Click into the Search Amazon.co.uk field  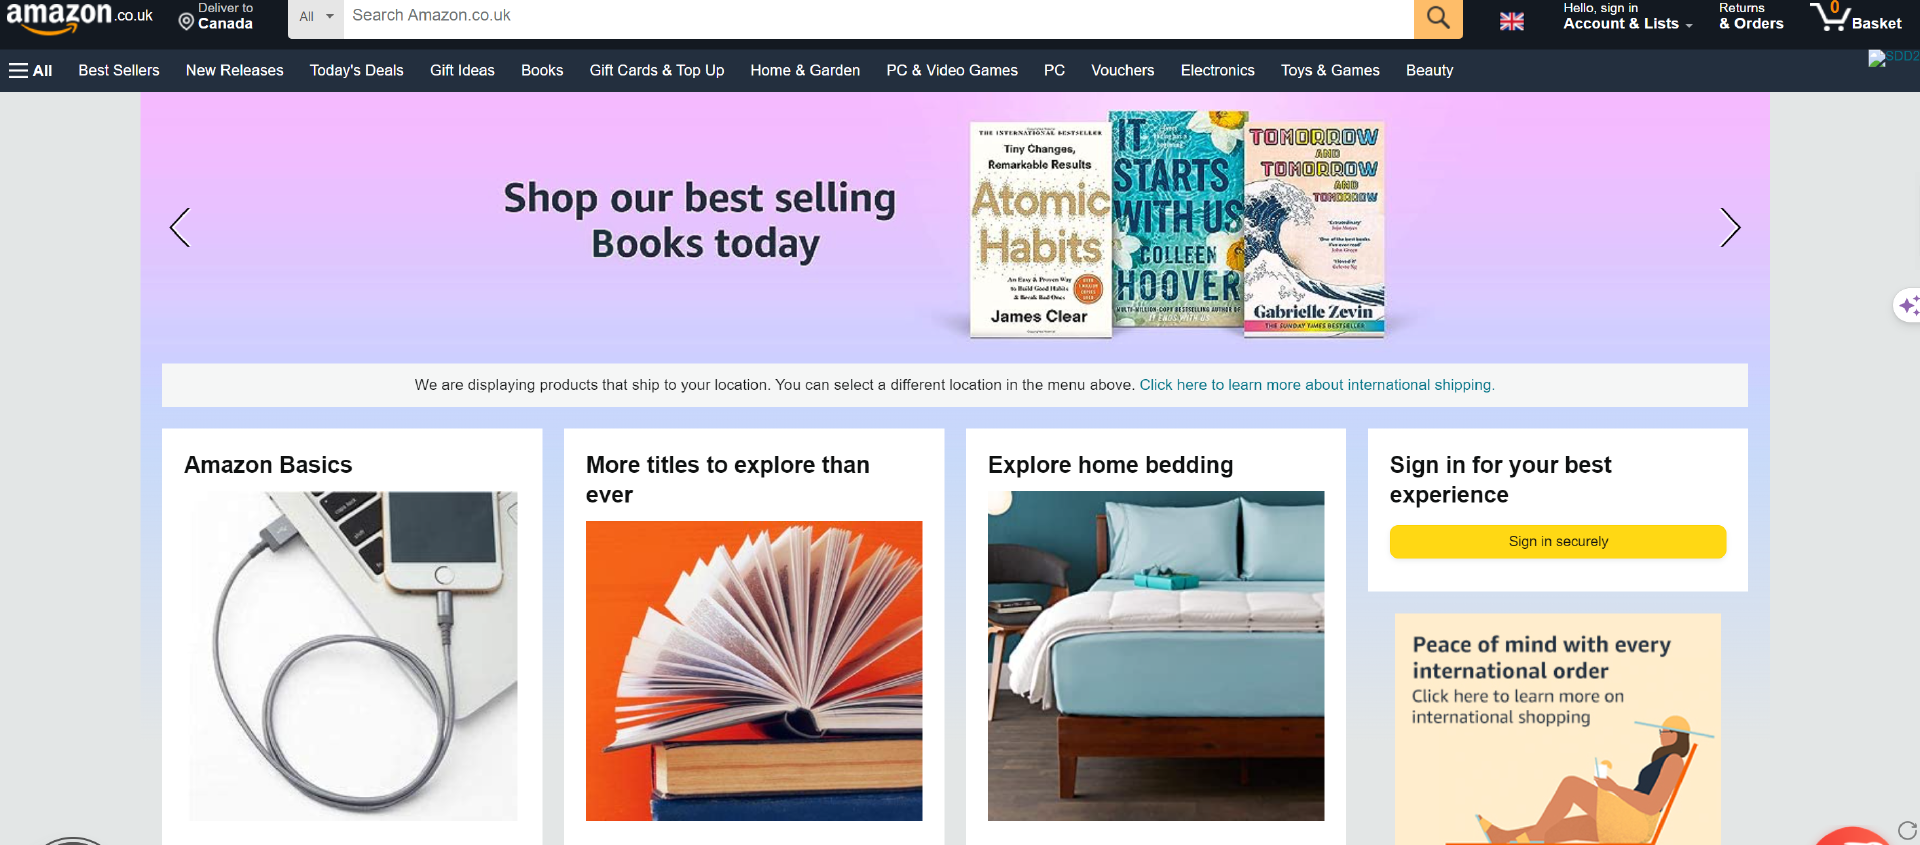pyautogui.click(x=878, y=17)
